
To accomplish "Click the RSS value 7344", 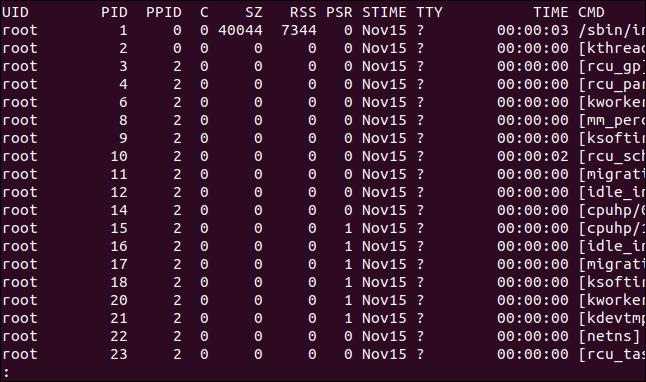I will coord(299,30).
